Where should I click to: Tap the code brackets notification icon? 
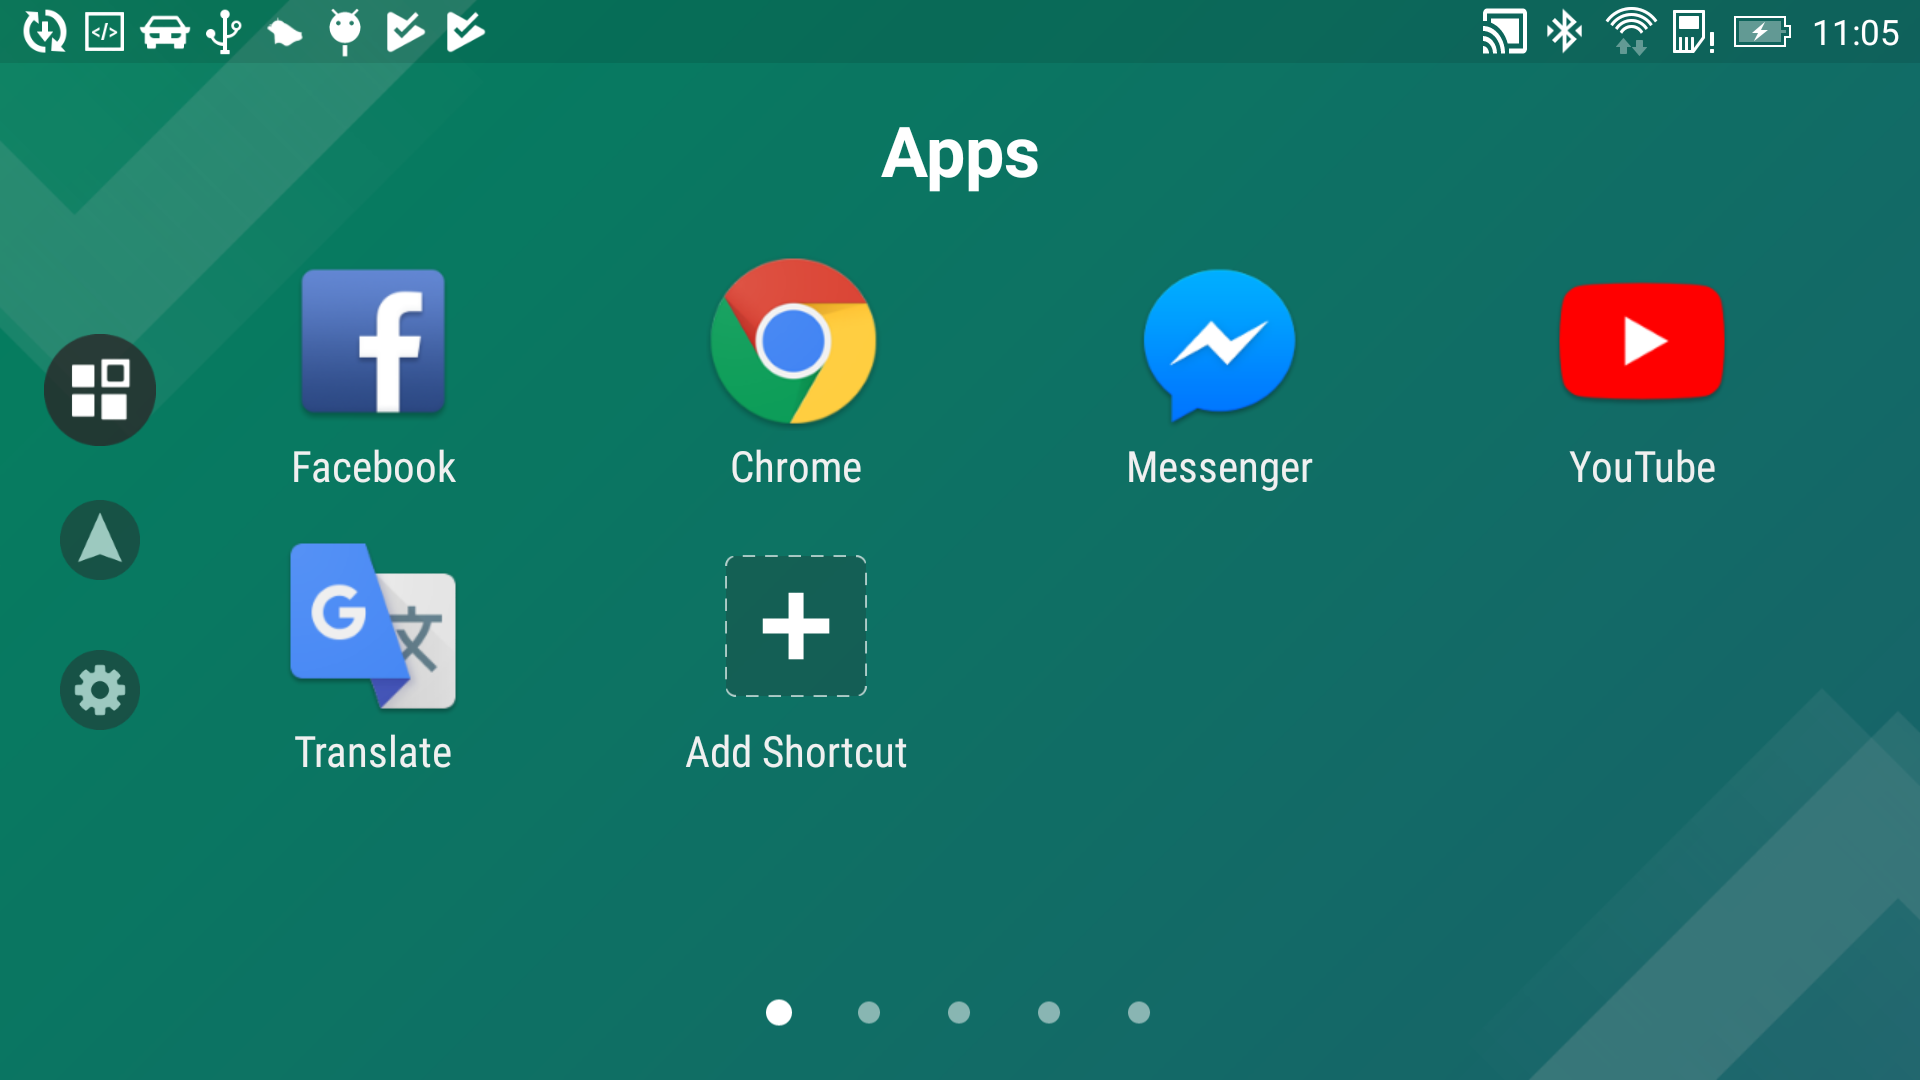tap(105, 32)
